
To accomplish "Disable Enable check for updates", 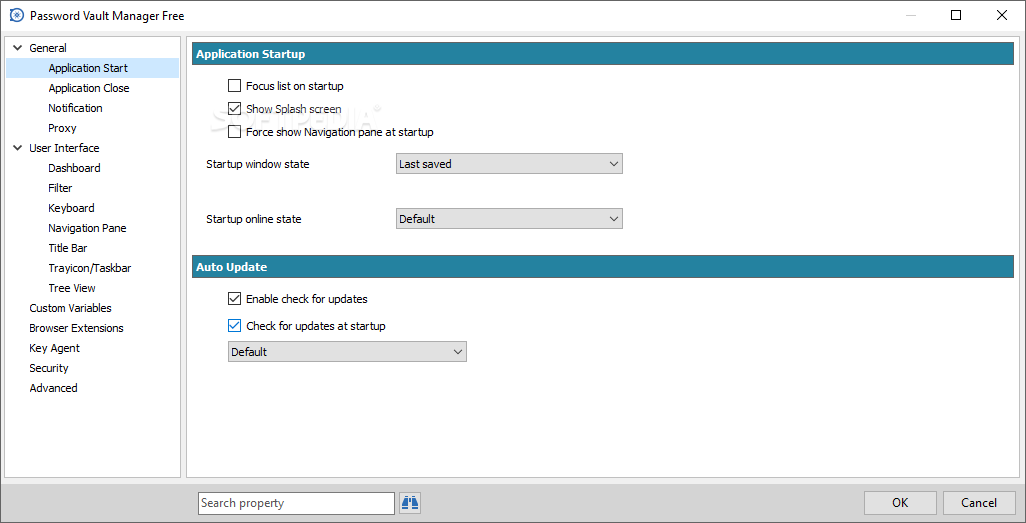I will tap(234, 299).
